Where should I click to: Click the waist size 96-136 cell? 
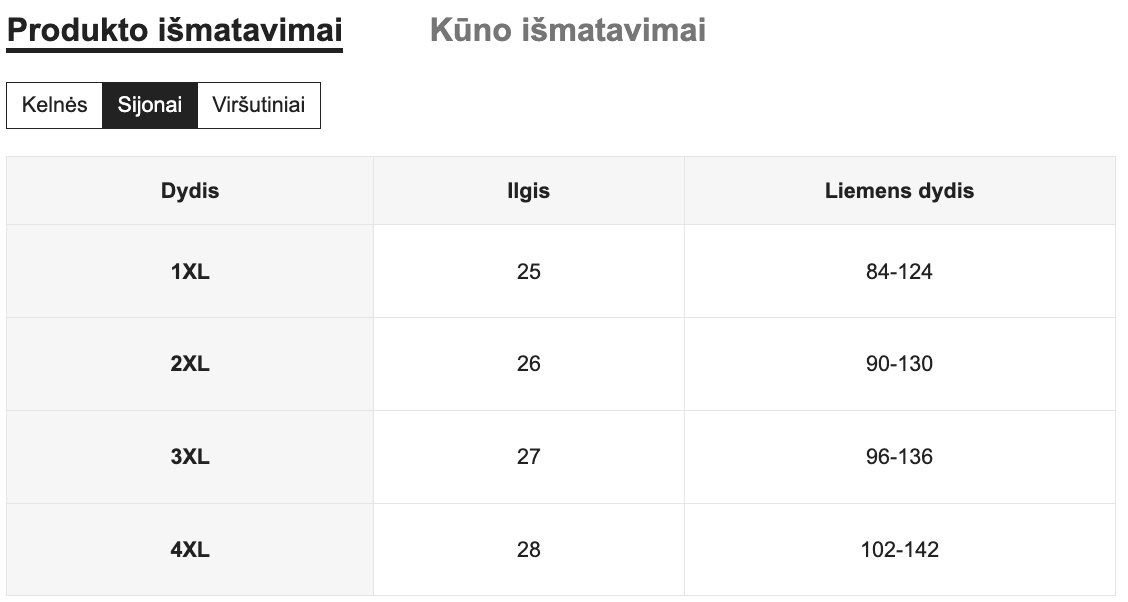899,457
